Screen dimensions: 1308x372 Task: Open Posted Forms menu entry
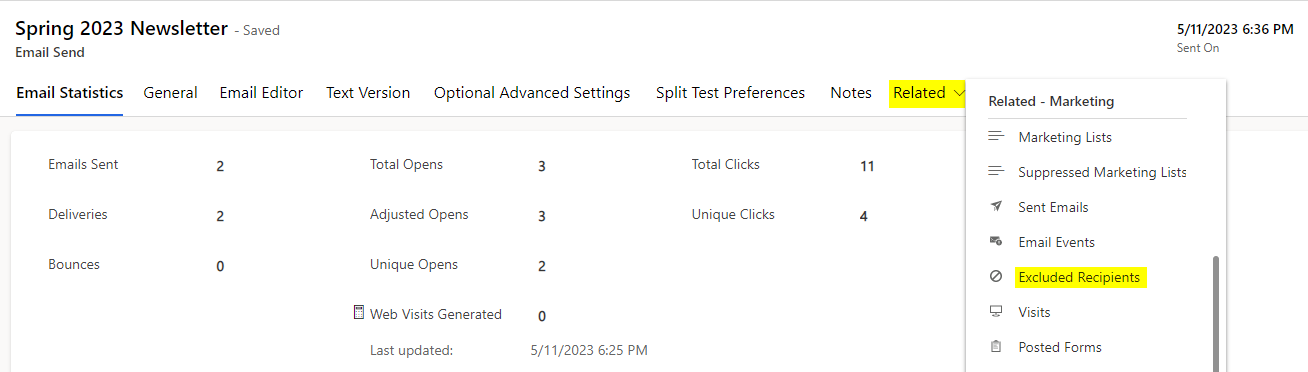(1060, 347)
